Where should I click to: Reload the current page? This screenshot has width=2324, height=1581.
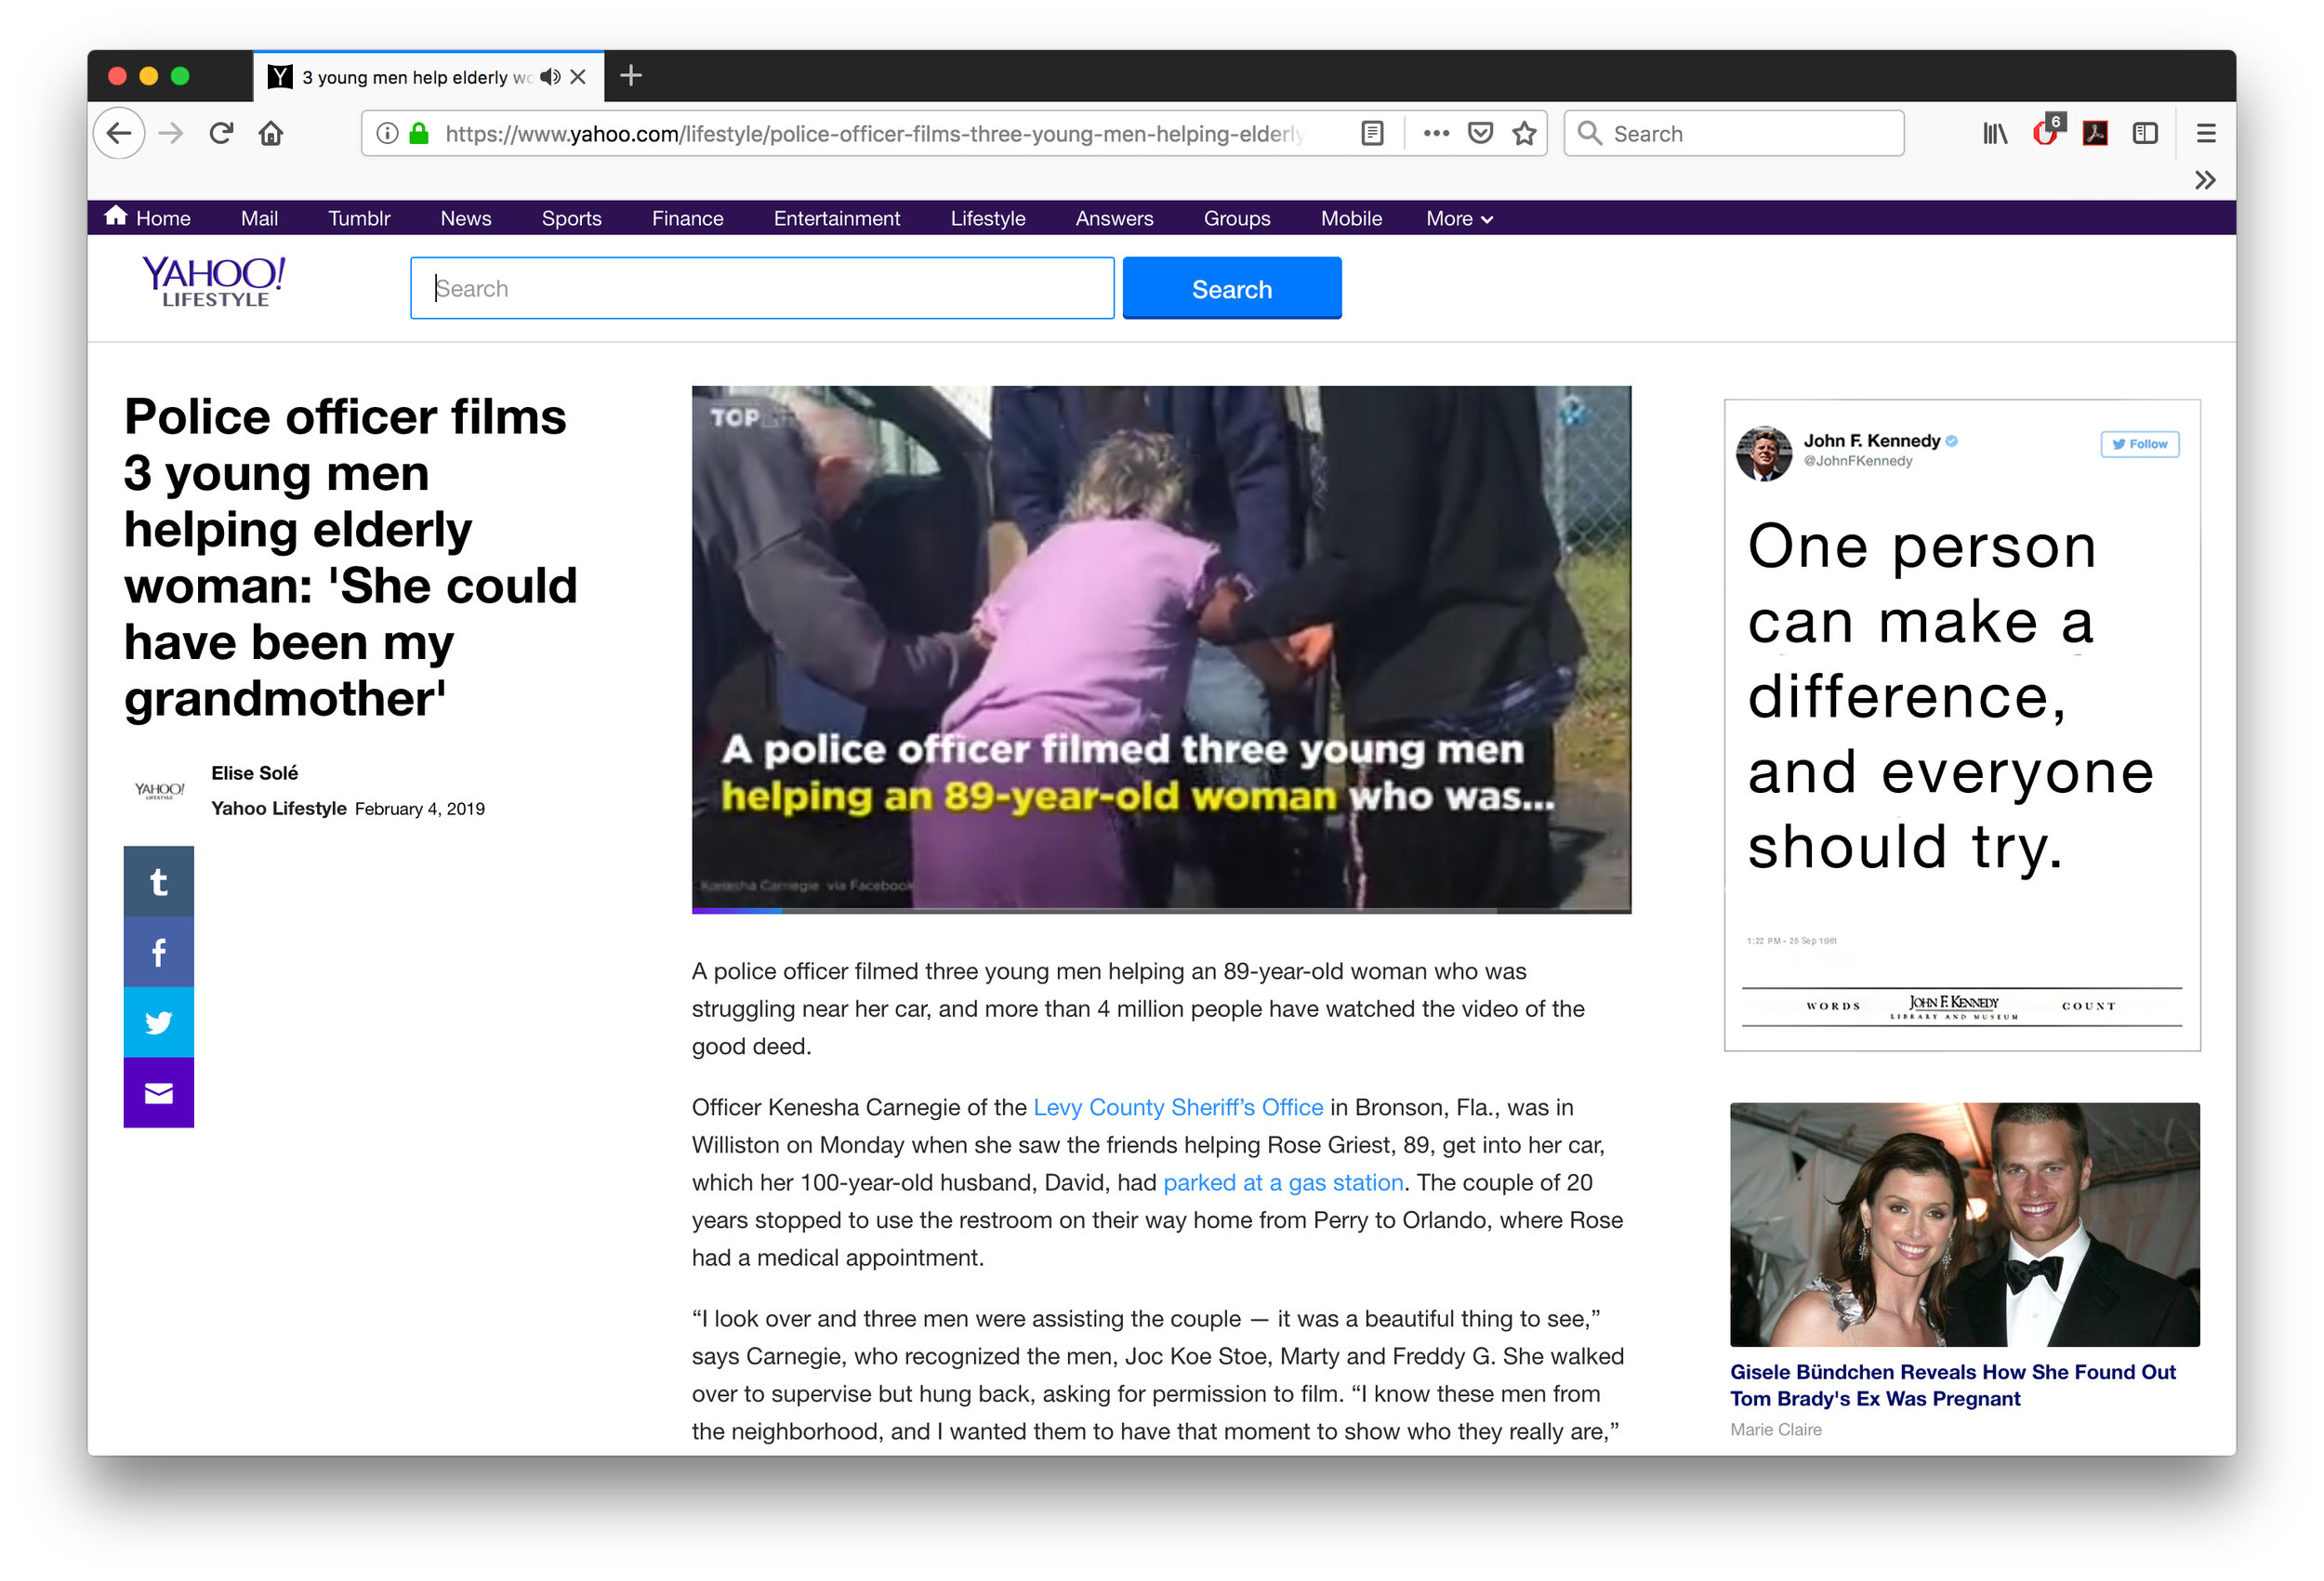(221, 133)
